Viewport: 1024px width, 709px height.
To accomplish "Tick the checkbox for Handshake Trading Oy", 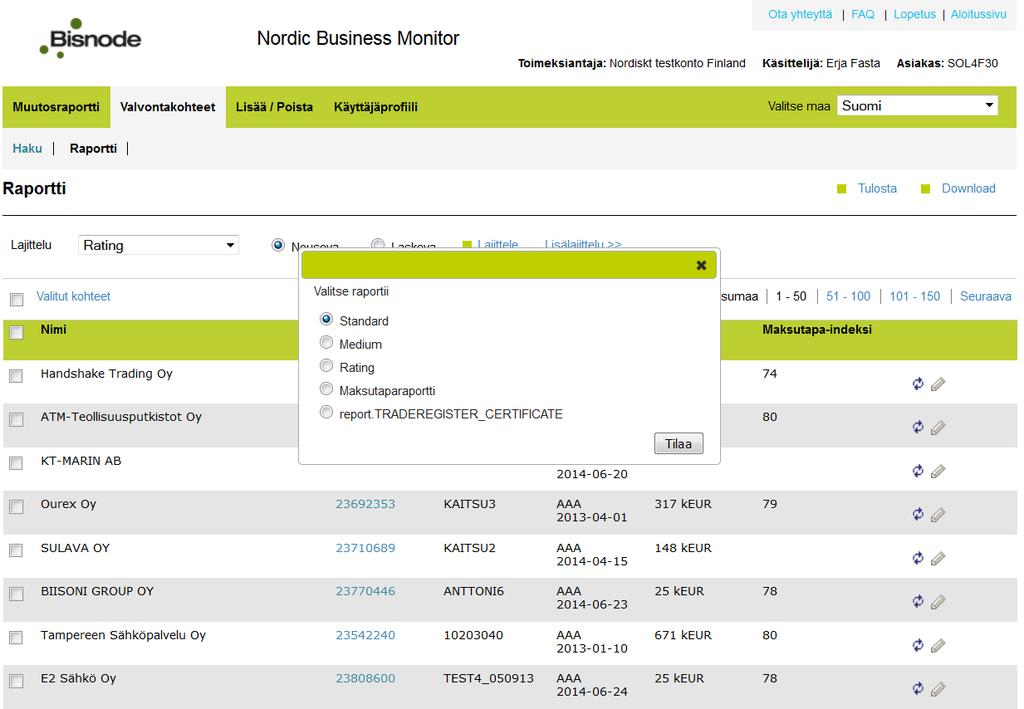I will 16,376.
